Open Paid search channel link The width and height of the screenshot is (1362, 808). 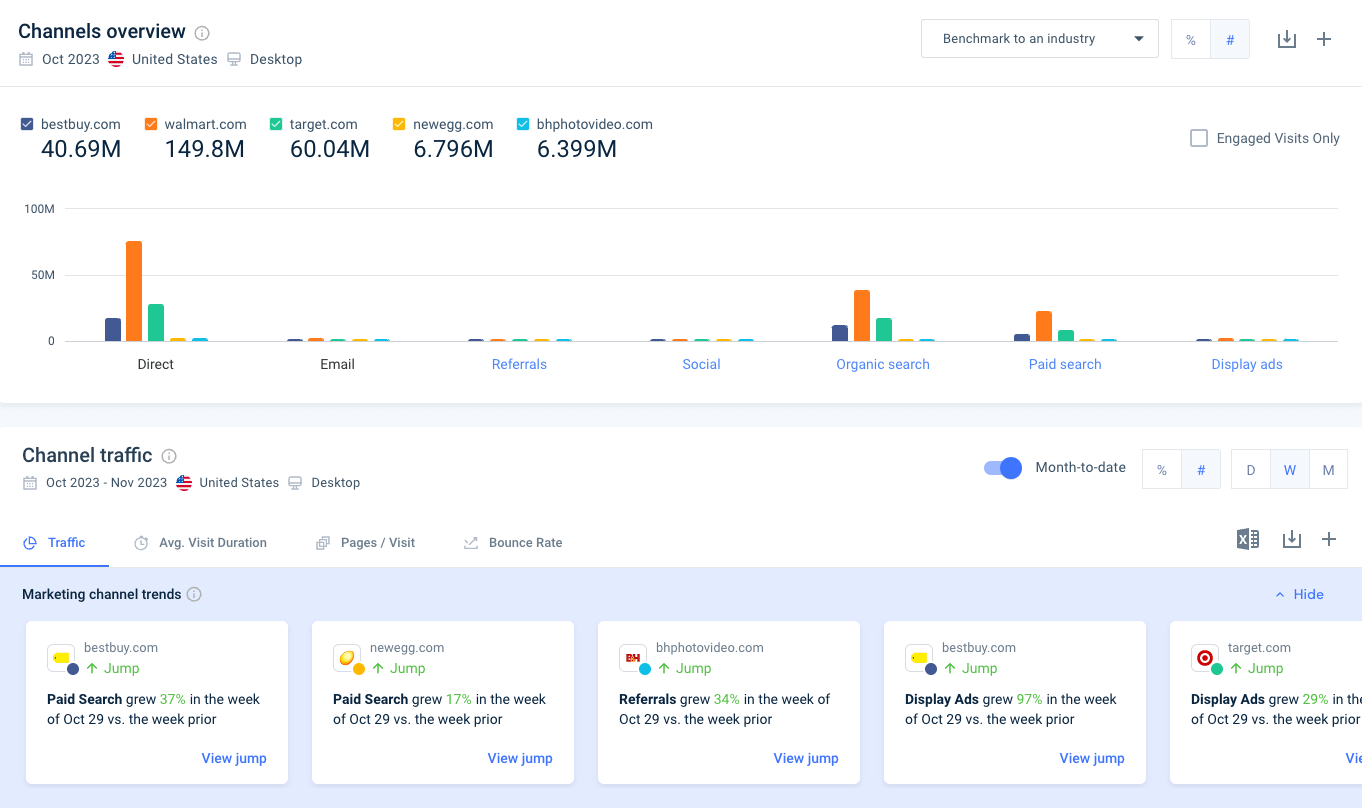point(1065,364)
